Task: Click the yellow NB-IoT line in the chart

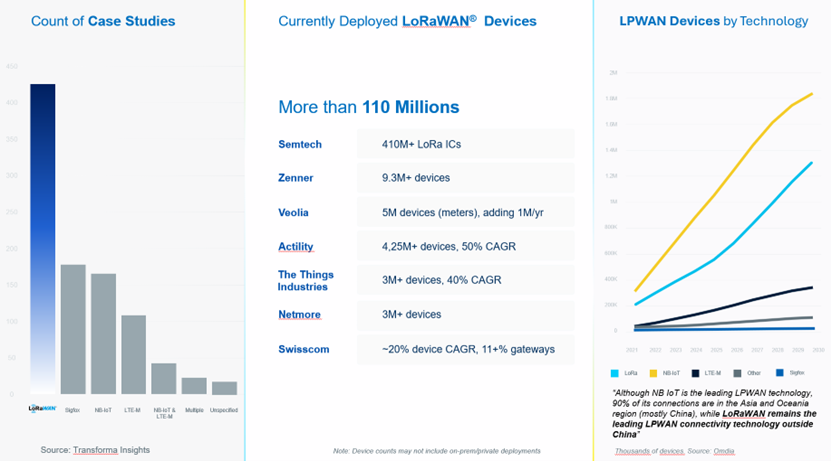Action: pos(713,198)
